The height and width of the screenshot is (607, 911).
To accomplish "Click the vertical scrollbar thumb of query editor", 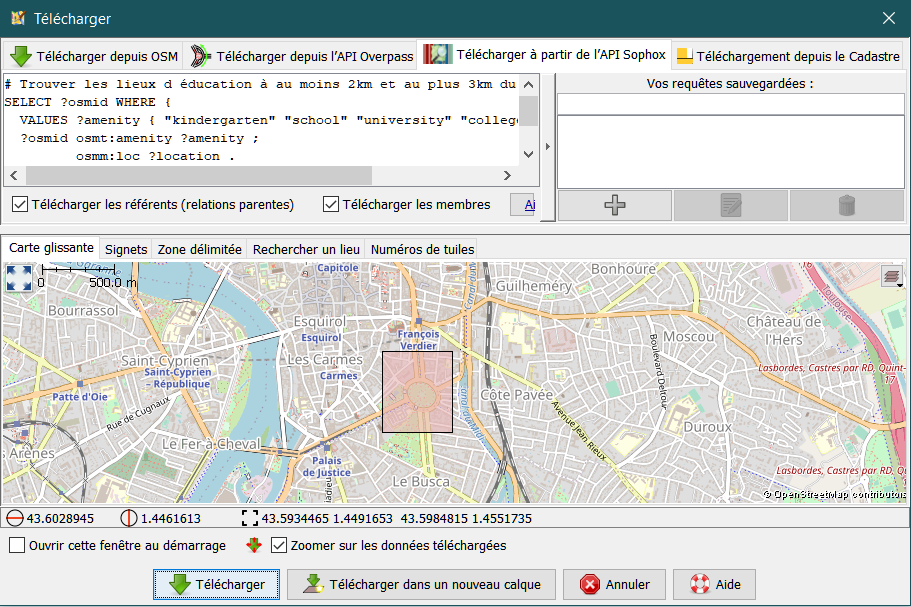I will (528, 110).
